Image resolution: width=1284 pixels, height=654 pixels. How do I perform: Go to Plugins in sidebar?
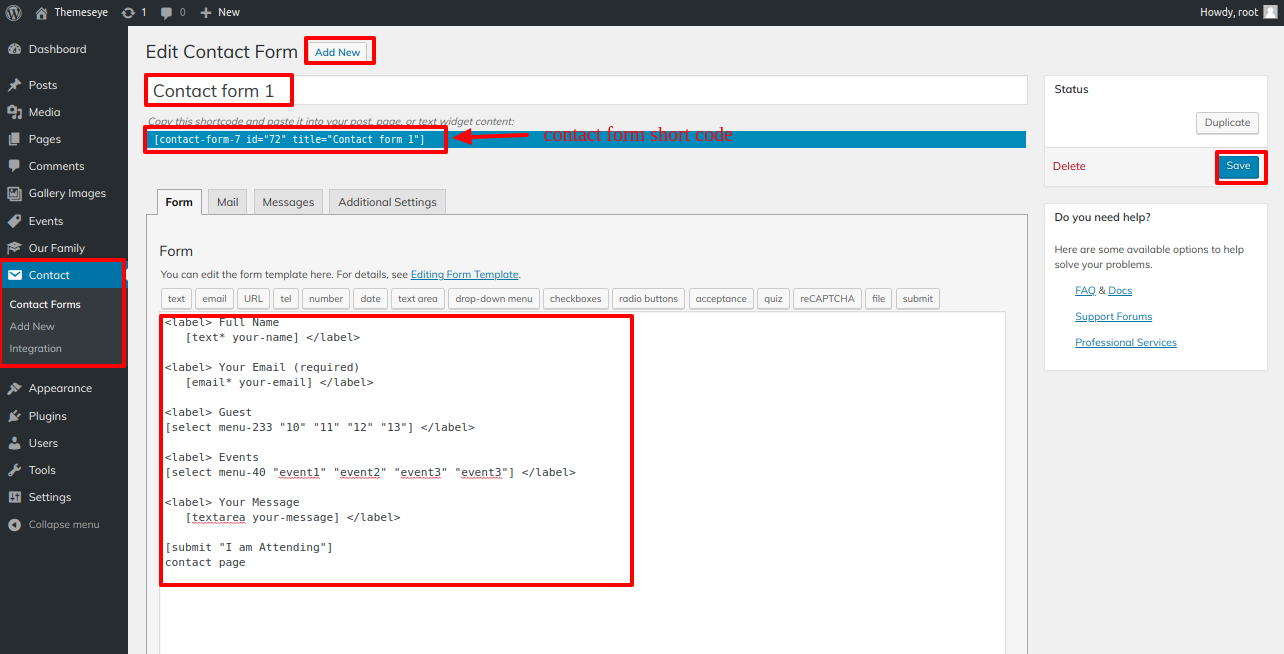tap(47, 416)
